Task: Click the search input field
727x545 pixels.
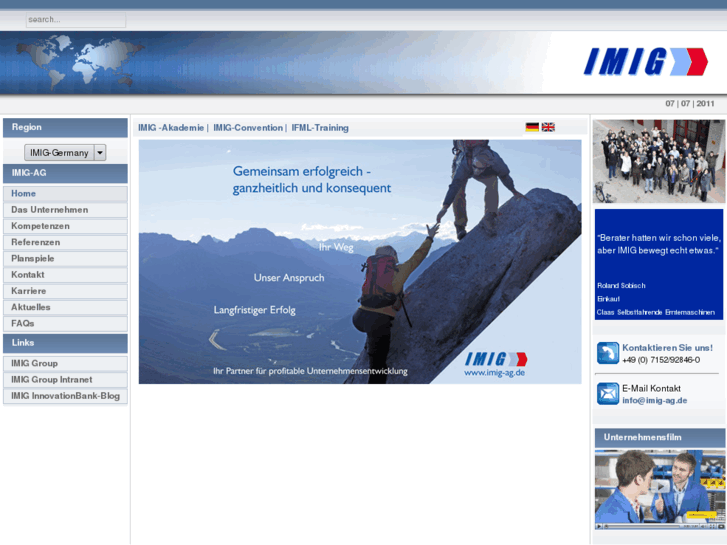Action: pyautogui.click(x=76, y=20)
